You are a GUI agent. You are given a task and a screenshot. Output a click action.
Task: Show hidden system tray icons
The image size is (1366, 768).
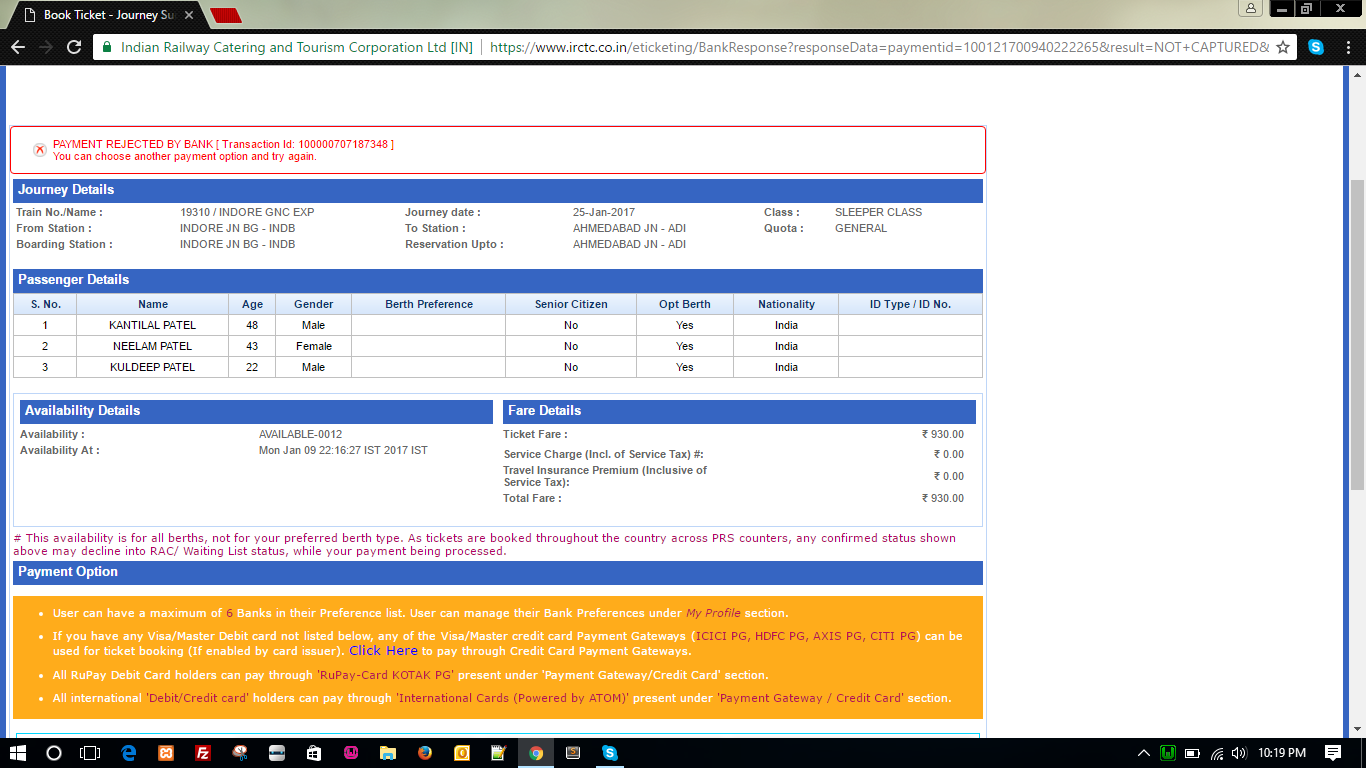(x=1143, y=753)
